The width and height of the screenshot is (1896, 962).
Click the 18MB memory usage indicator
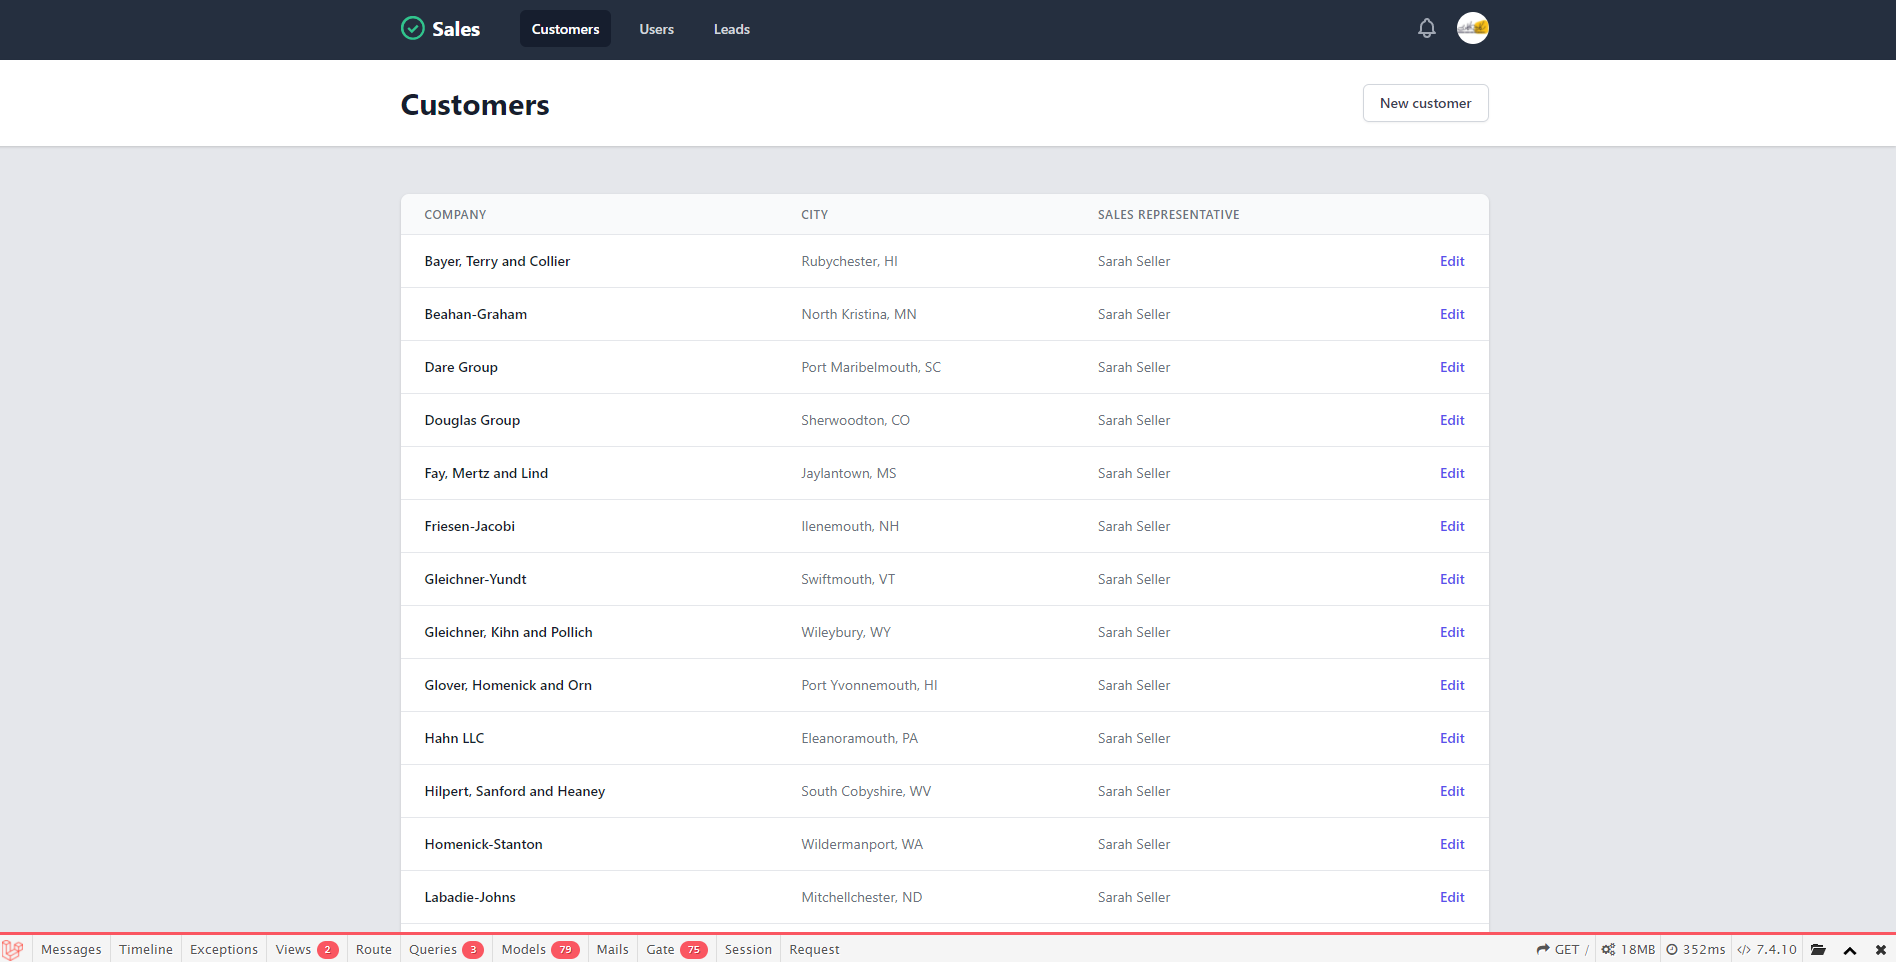coord(1628,949)
